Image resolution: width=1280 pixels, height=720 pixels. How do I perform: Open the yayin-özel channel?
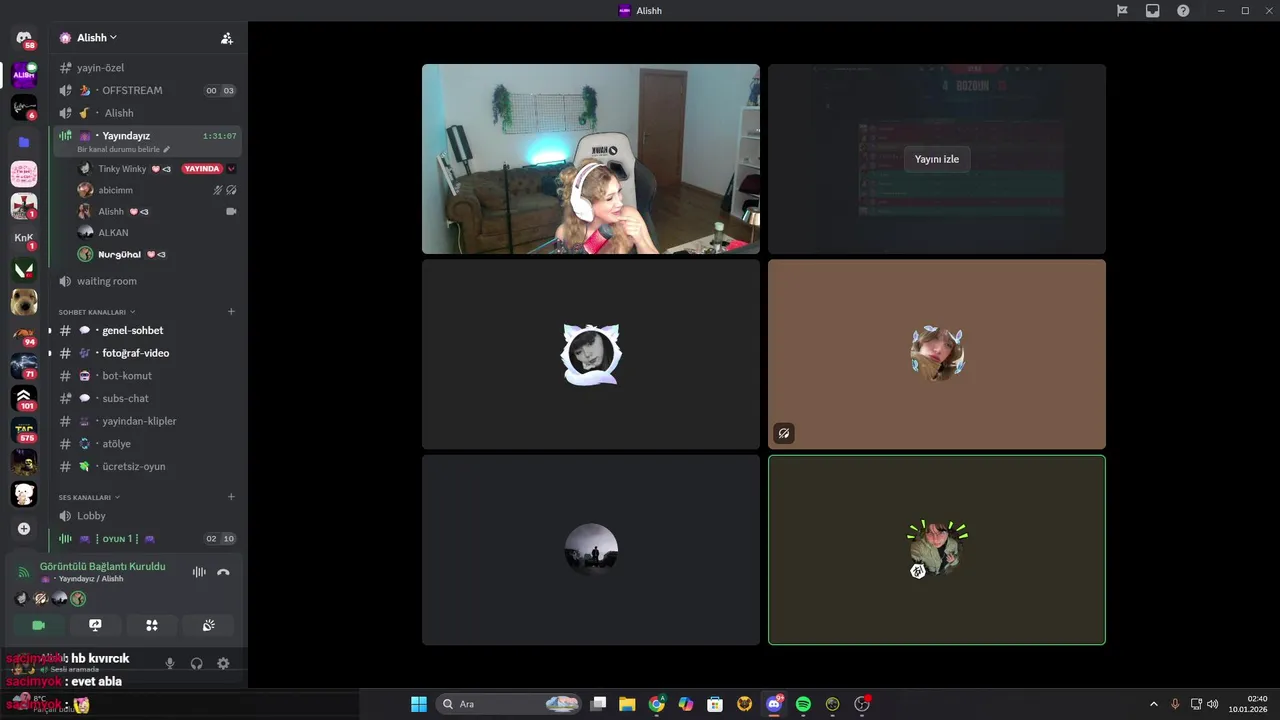[146, 68]
